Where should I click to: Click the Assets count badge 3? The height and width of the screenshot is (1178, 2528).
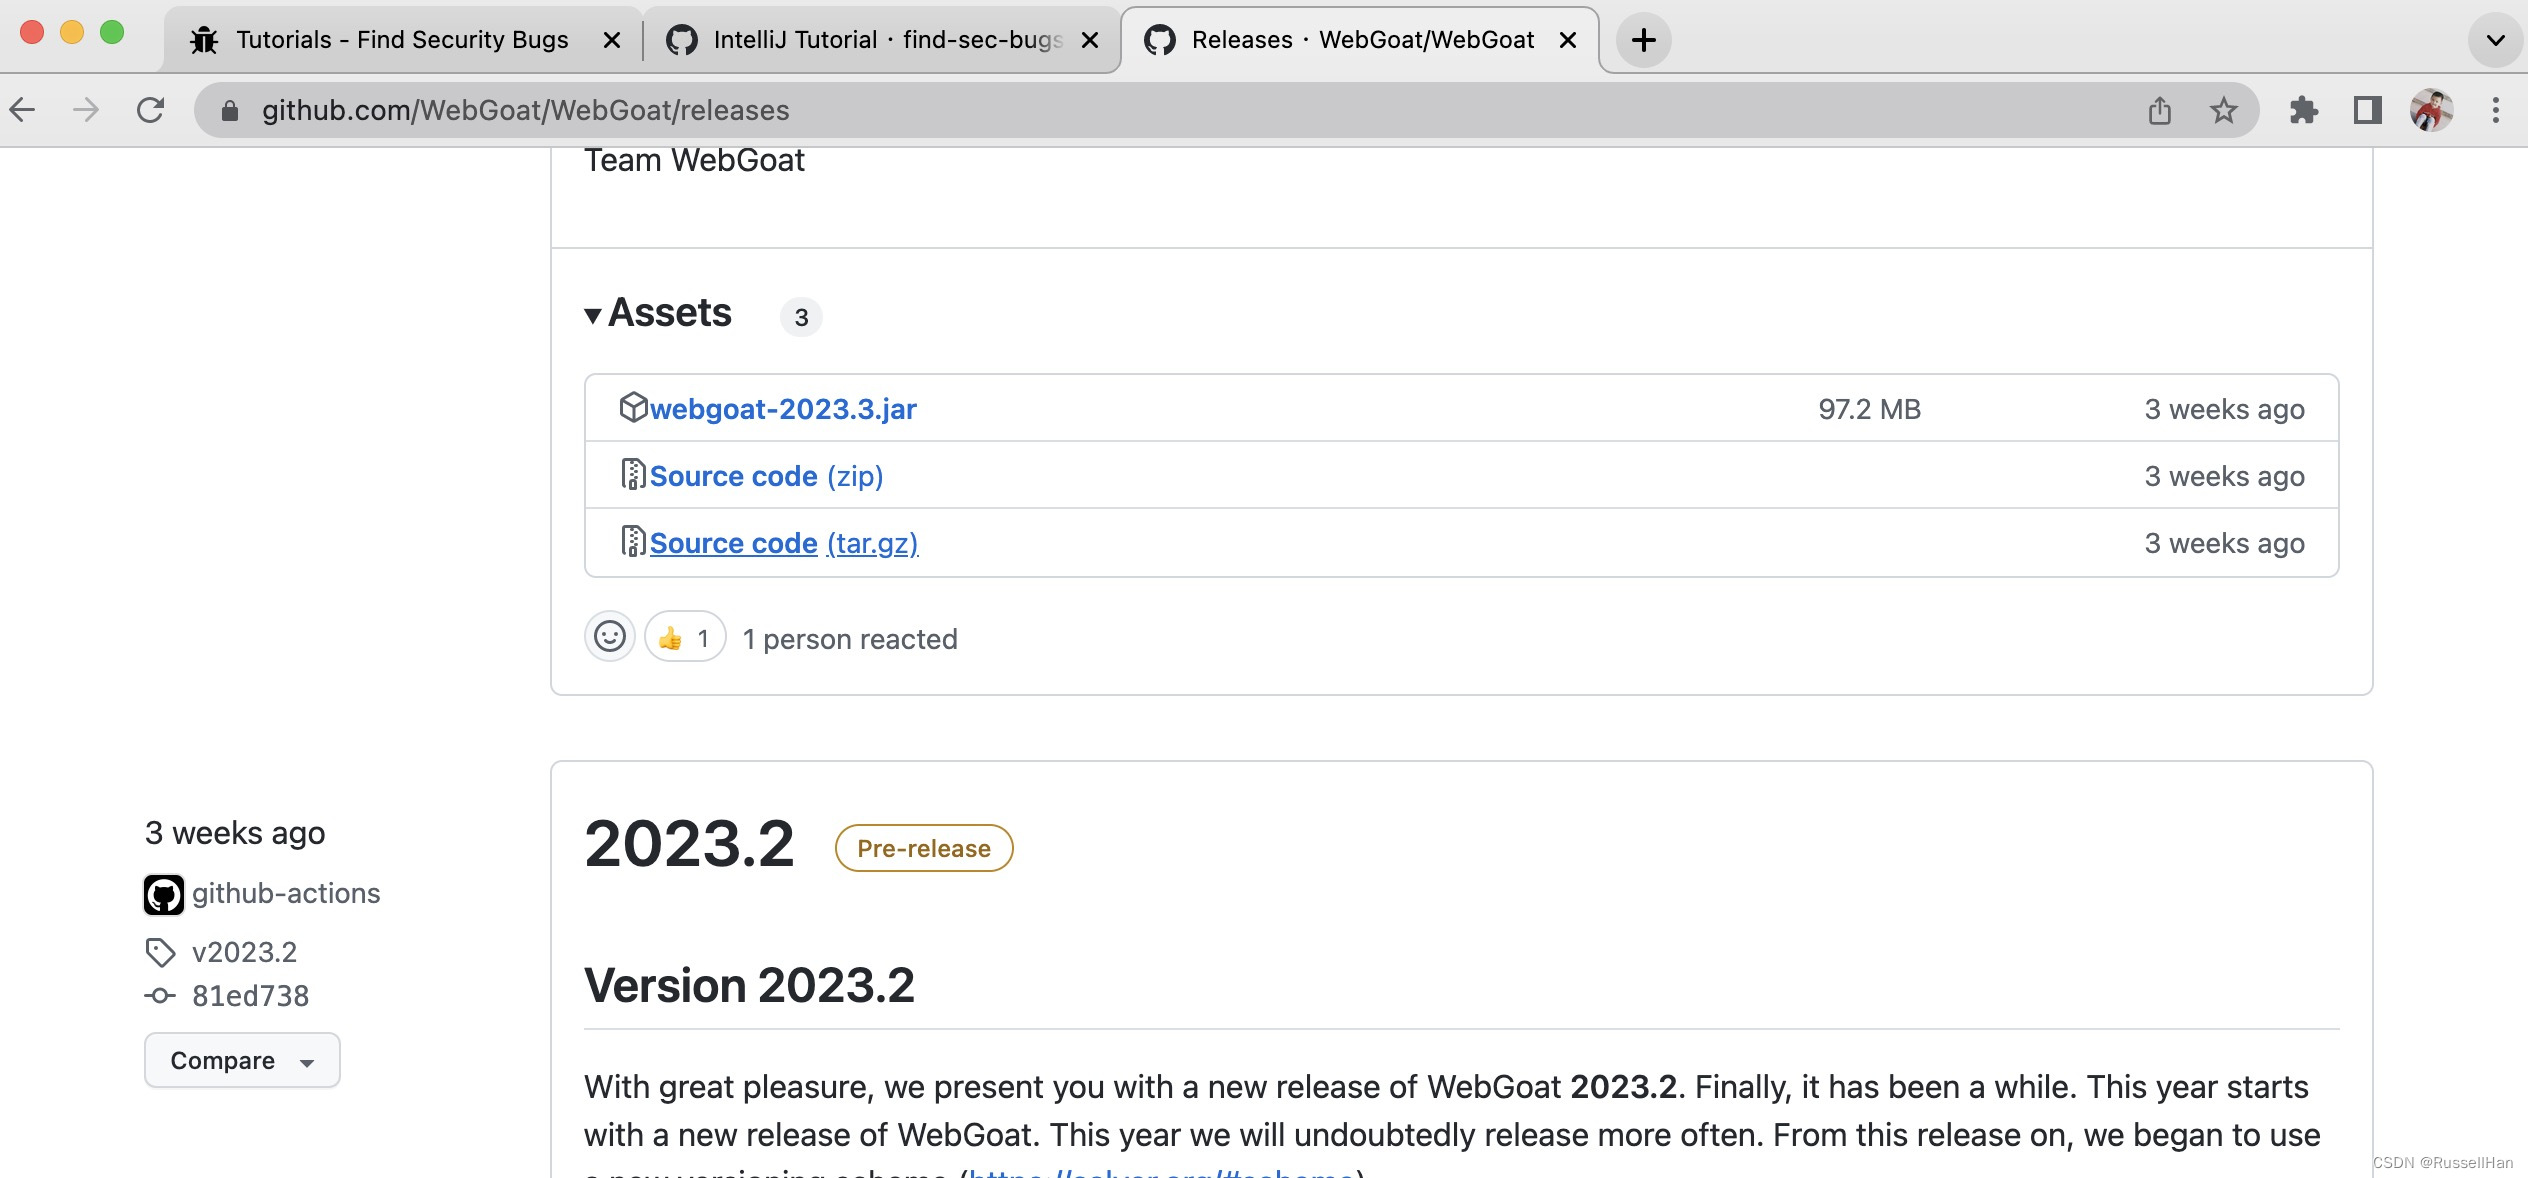(801, 317)
